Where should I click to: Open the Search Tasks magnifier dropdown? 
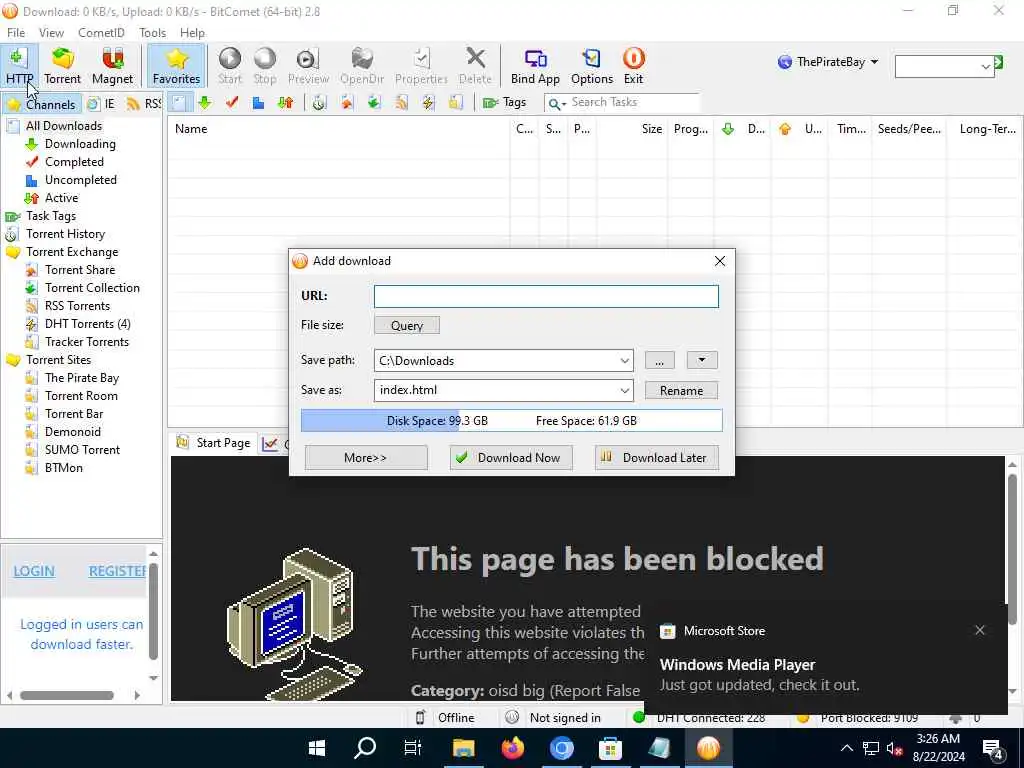(557, 103)
